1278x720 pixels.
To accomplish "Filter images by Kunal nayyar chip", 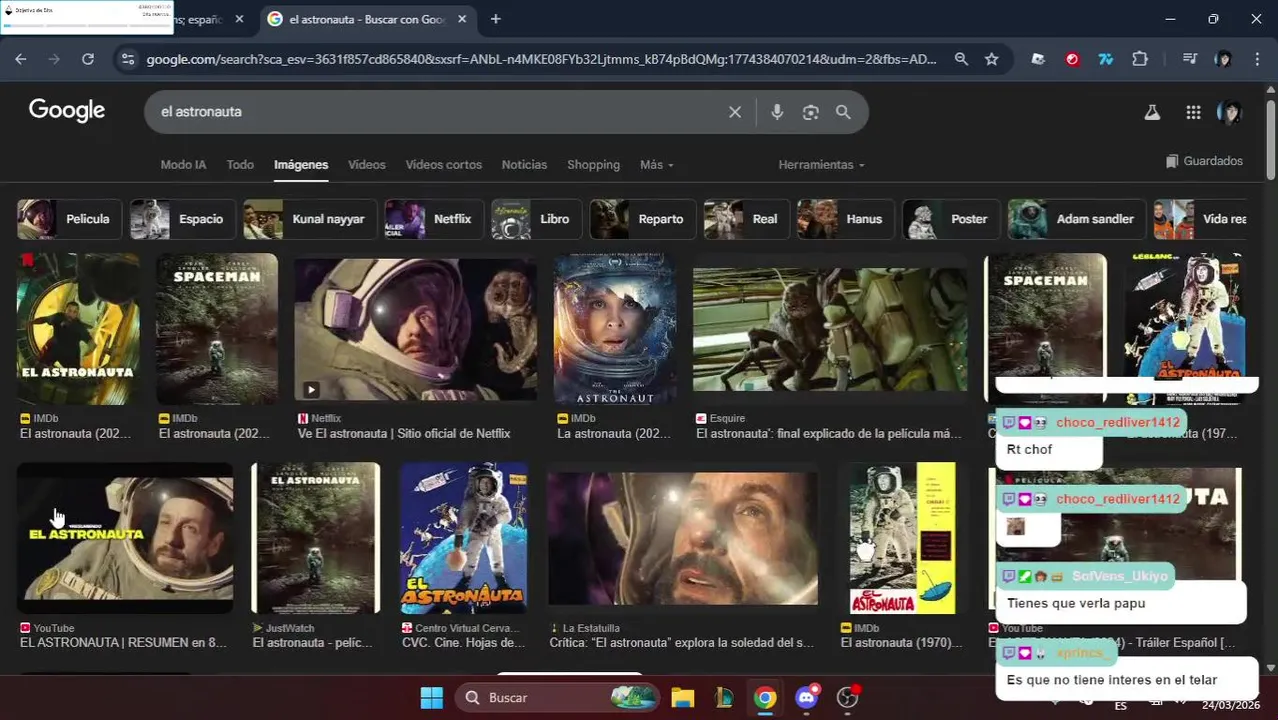I will [310, 219].
